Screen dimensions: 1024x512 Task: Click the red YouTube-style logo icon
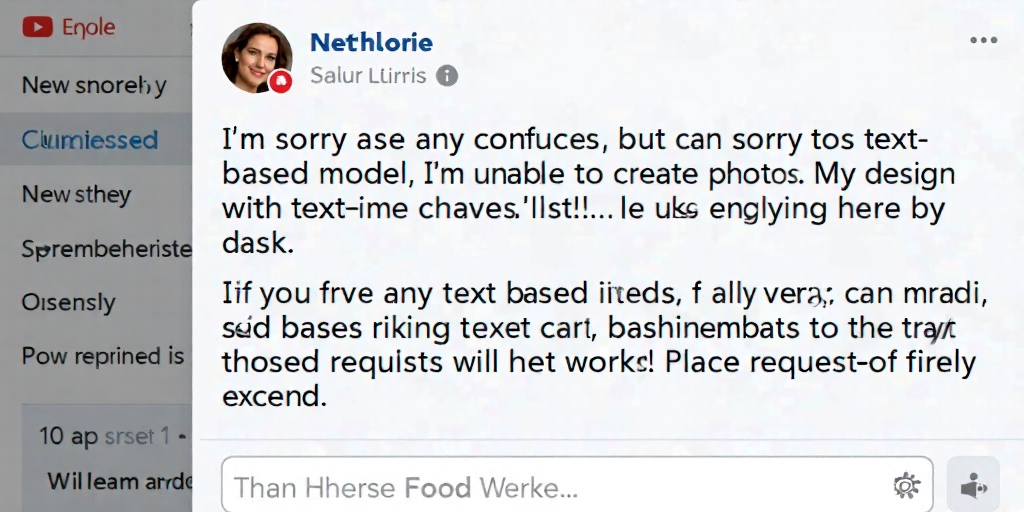coord(37,27)
